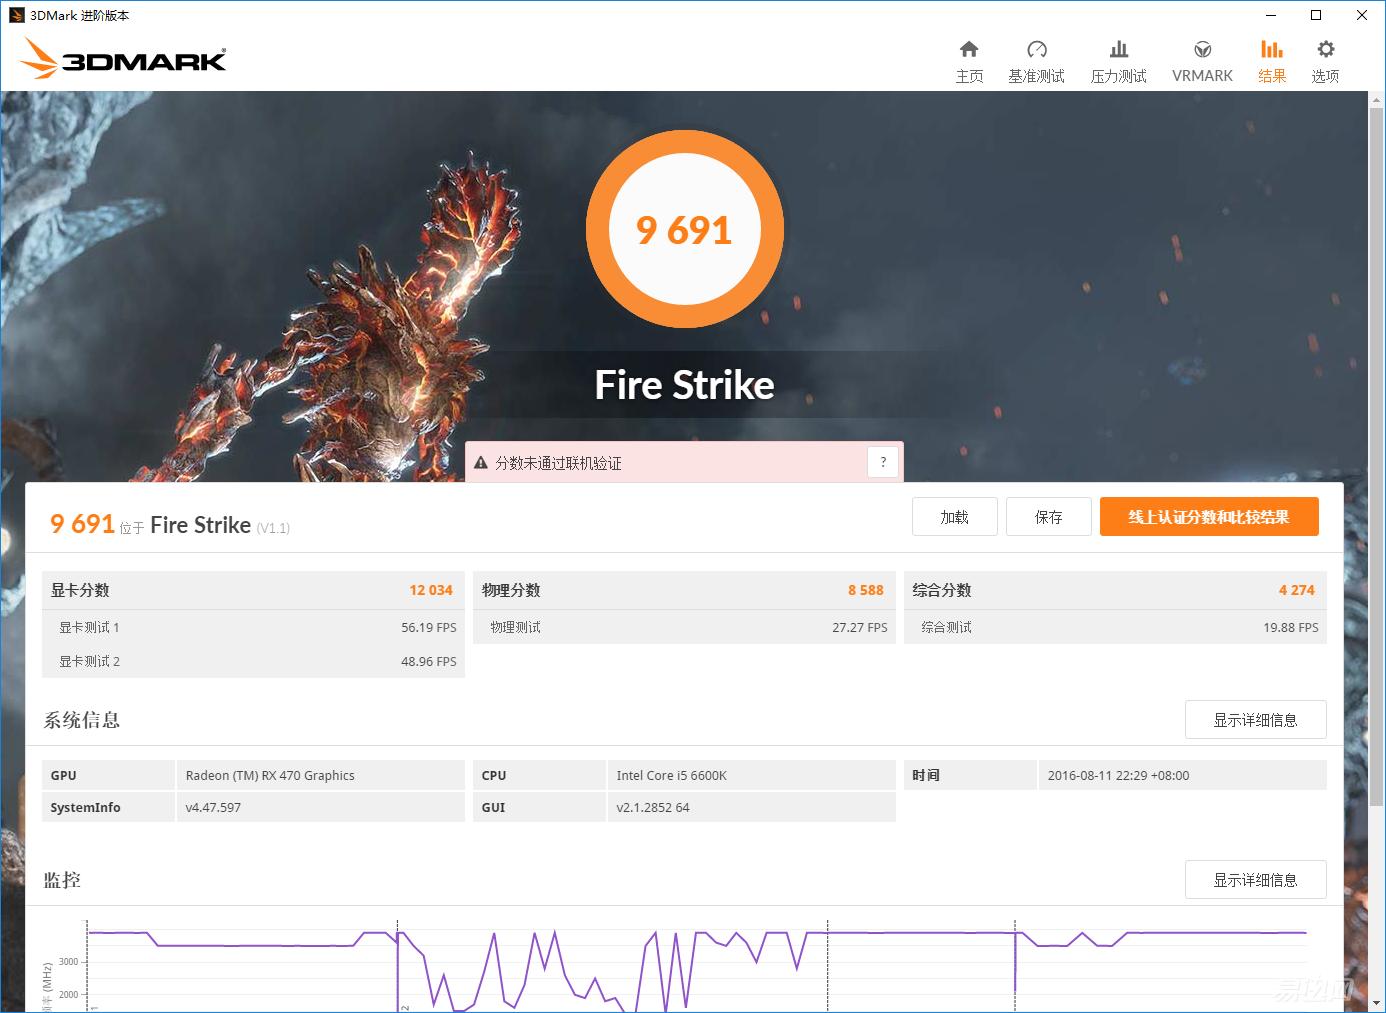Select the Fire Strike score circle
The image size is (1386, 1013).
[x=684, y=229]
